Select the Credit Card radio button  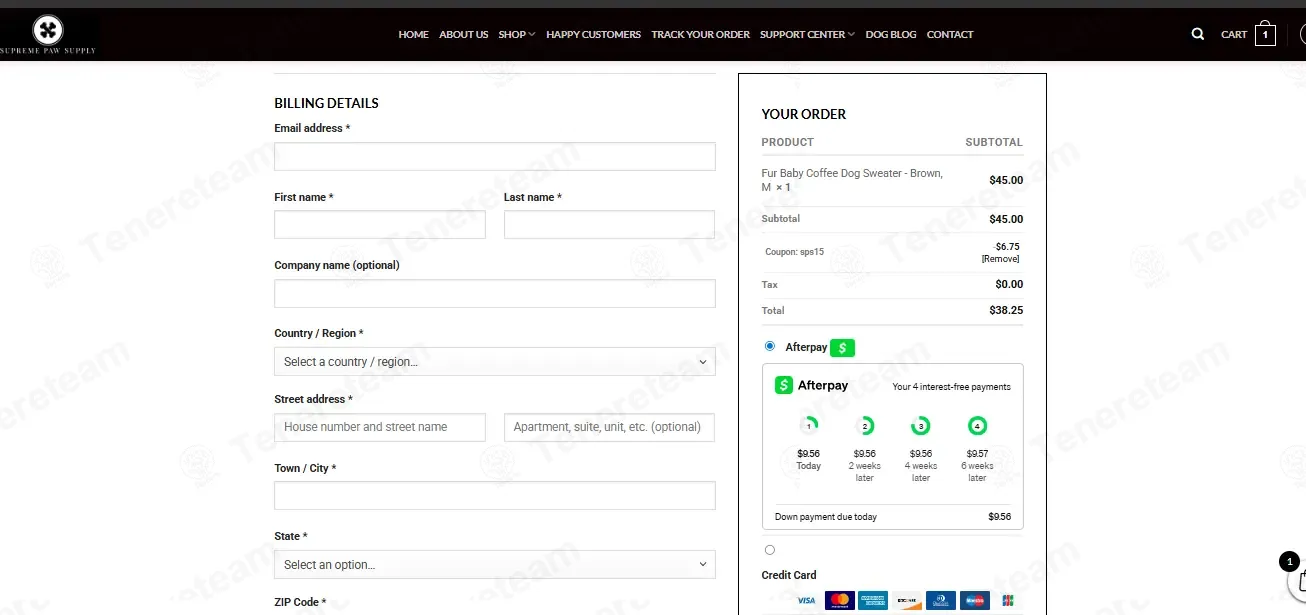[x=770, y=550]
